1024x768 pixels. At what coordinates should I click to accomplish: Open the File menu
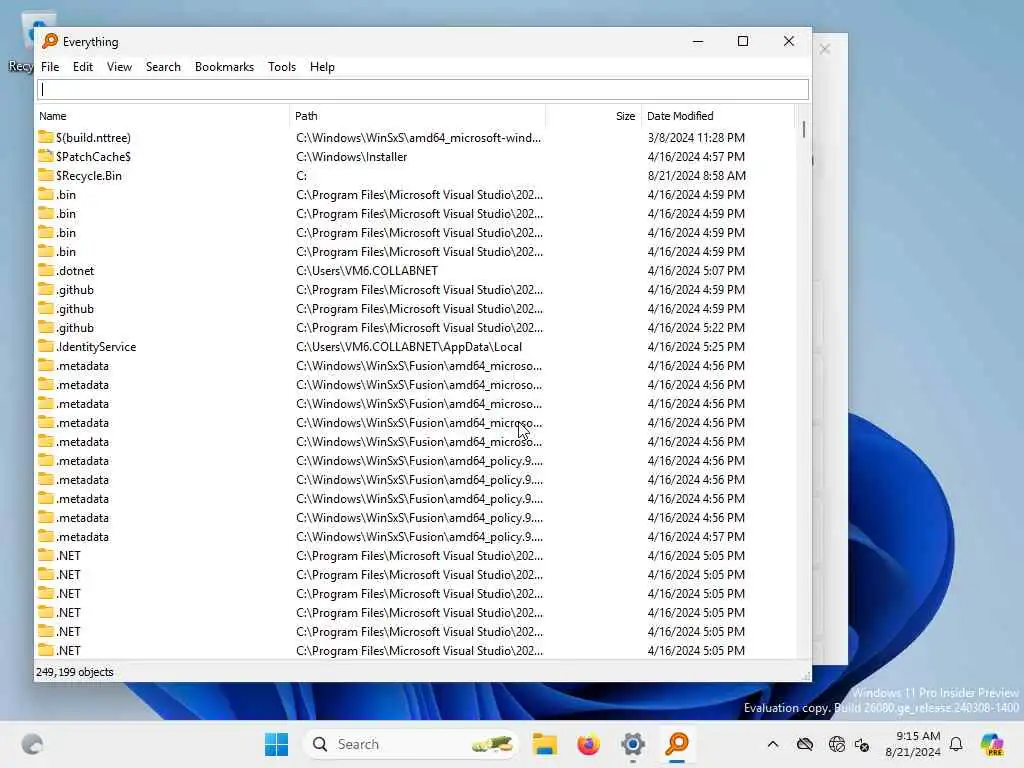click(x=50, y=67)
